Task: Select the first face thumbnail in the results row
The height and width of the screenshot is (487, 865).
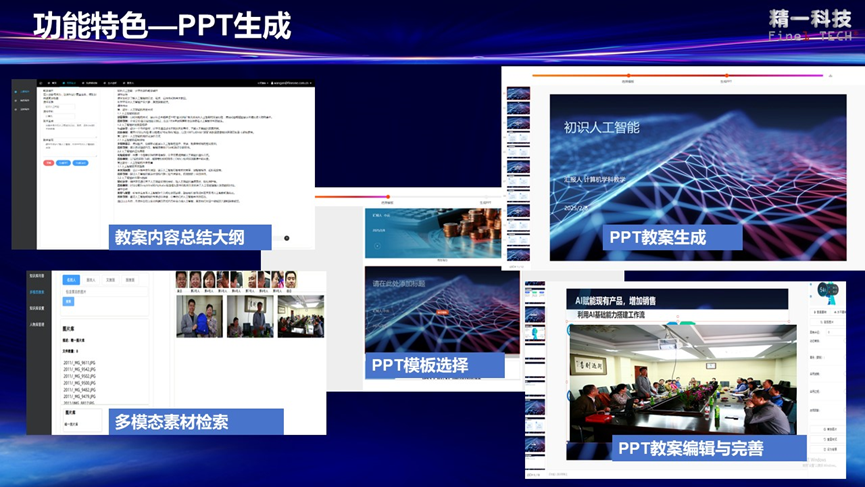Action: pyautogui.click(x=181, y=280)
